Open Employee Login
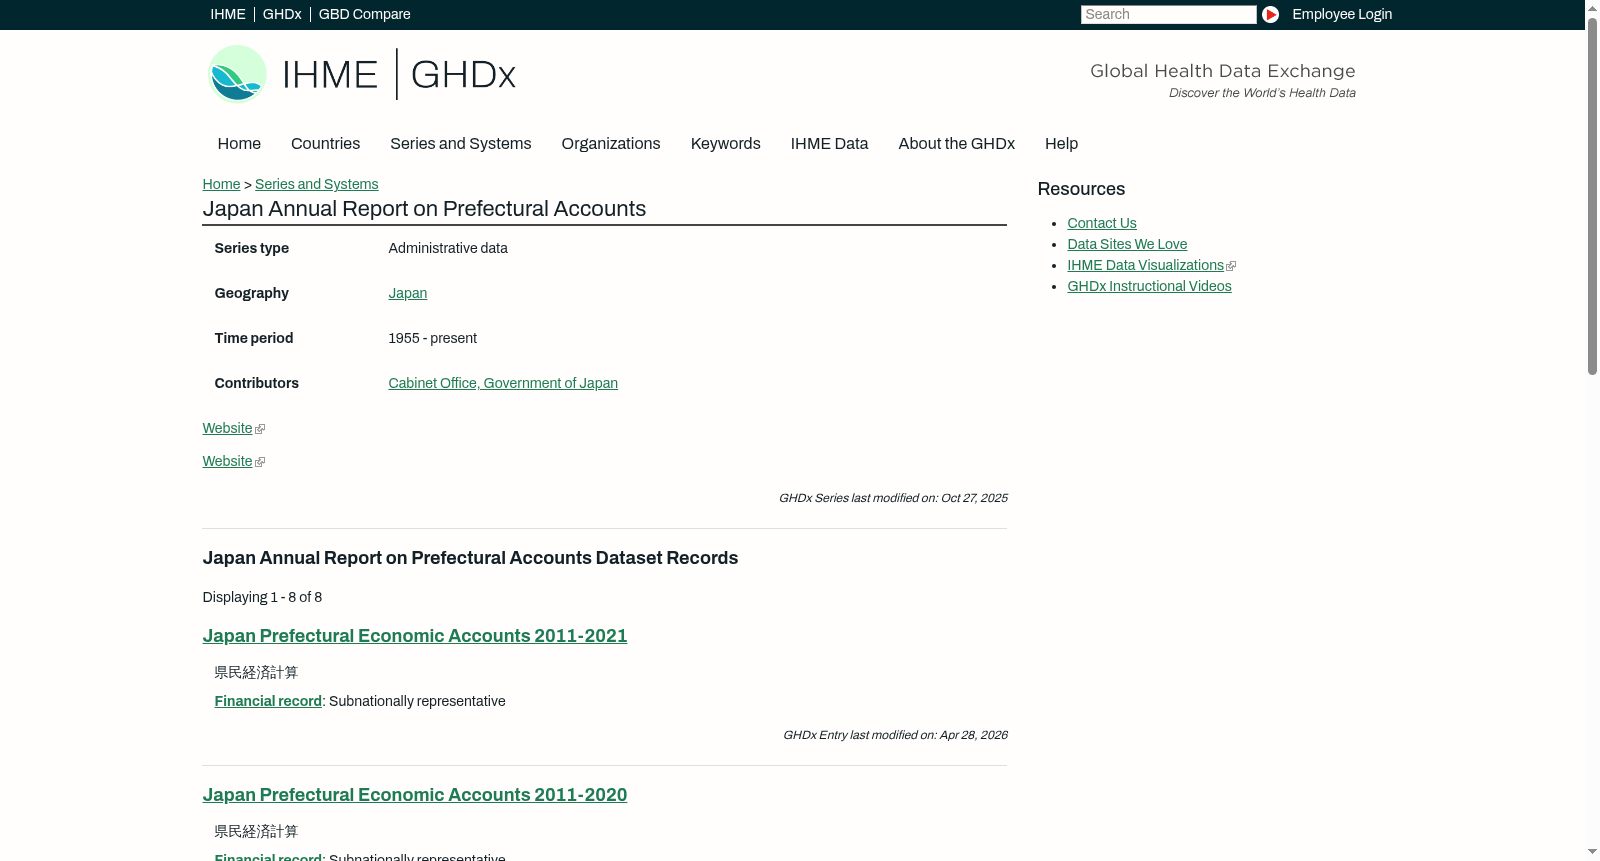1600x861 pixels. tap(1342, 14)
